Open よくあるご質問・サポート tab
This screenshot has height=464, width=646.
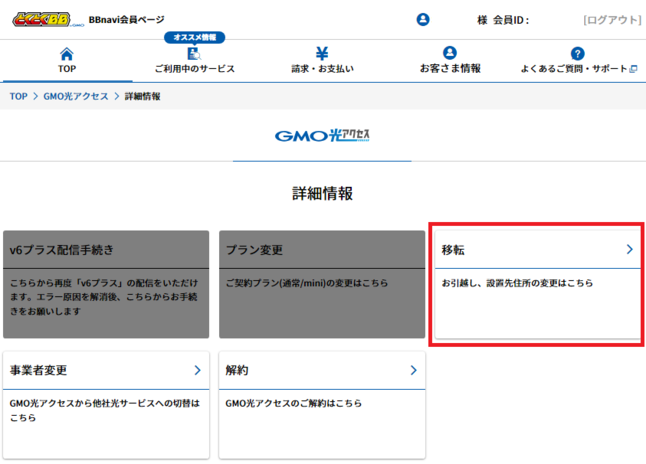coord(578,62)
